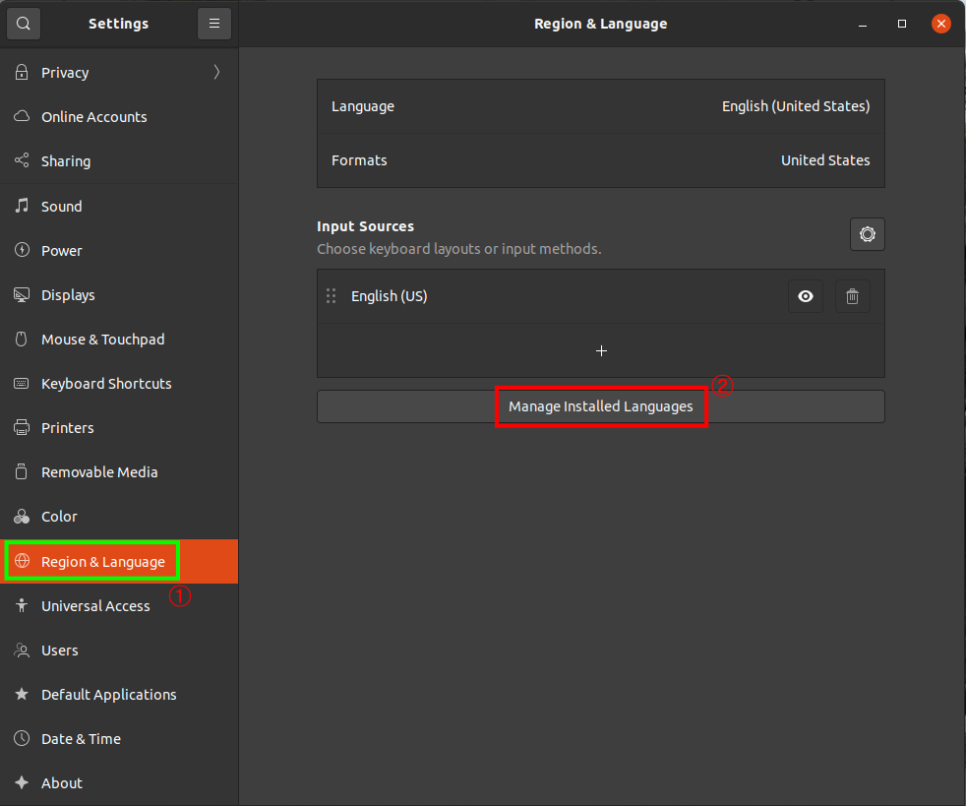Open Default Applications panel
The height and width of the screenshot is (806, 966).
(x=119, y=694)
